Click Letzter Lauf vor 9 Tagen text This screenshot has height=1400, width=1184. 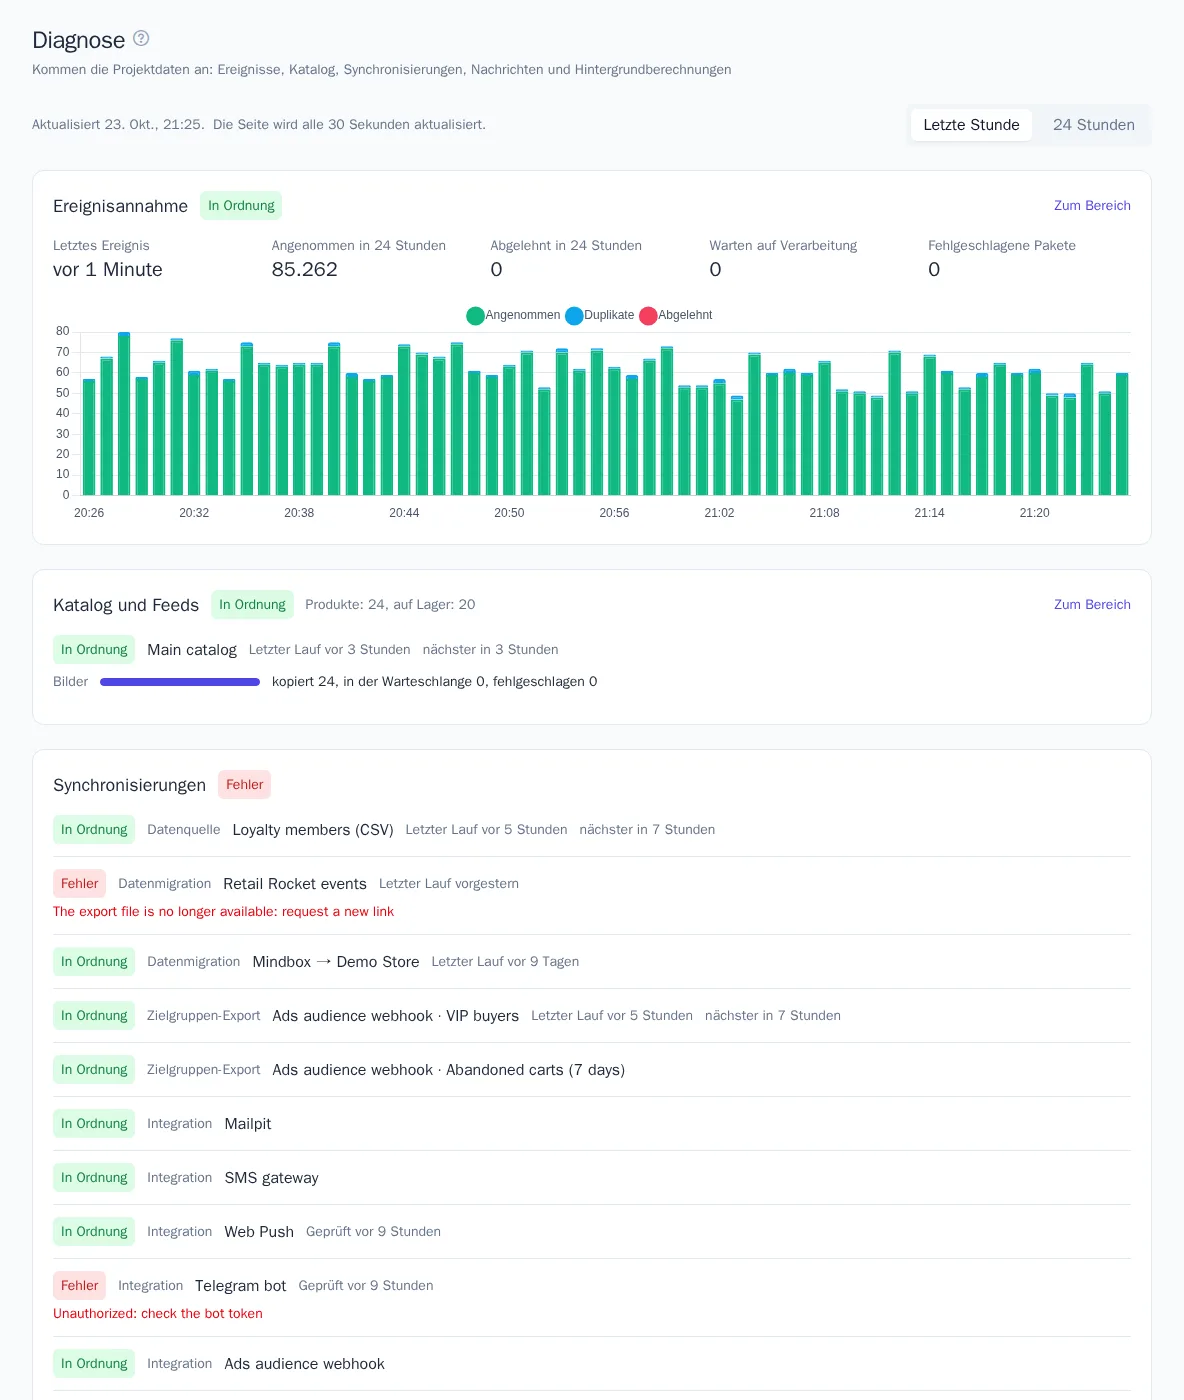tap(505, 962)
